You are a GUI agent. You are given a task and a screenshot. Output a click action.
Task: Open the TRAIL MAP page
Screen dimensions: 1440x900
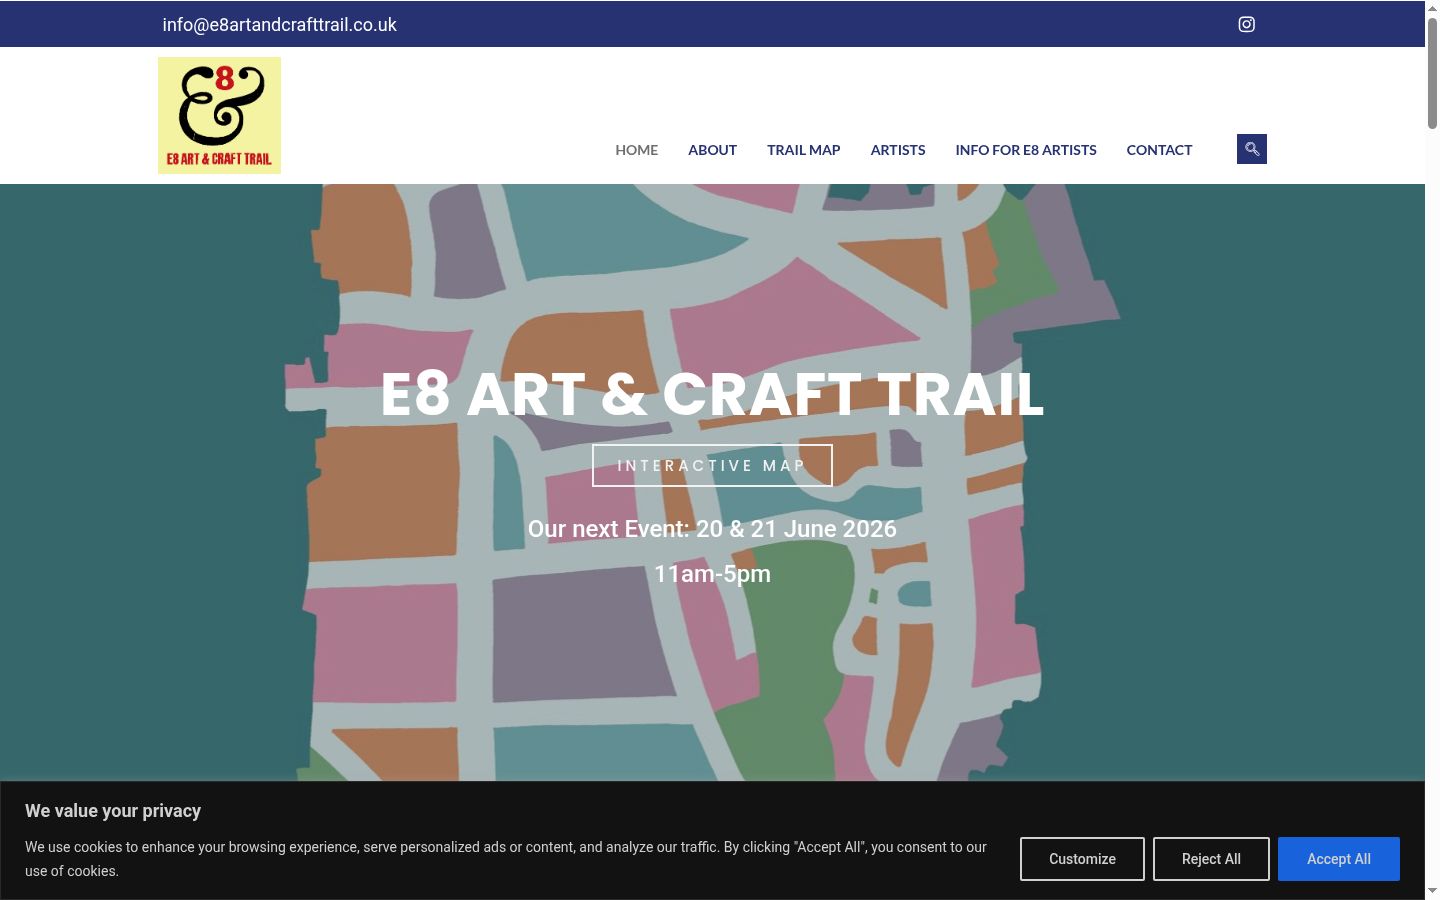tap(803, 150)
